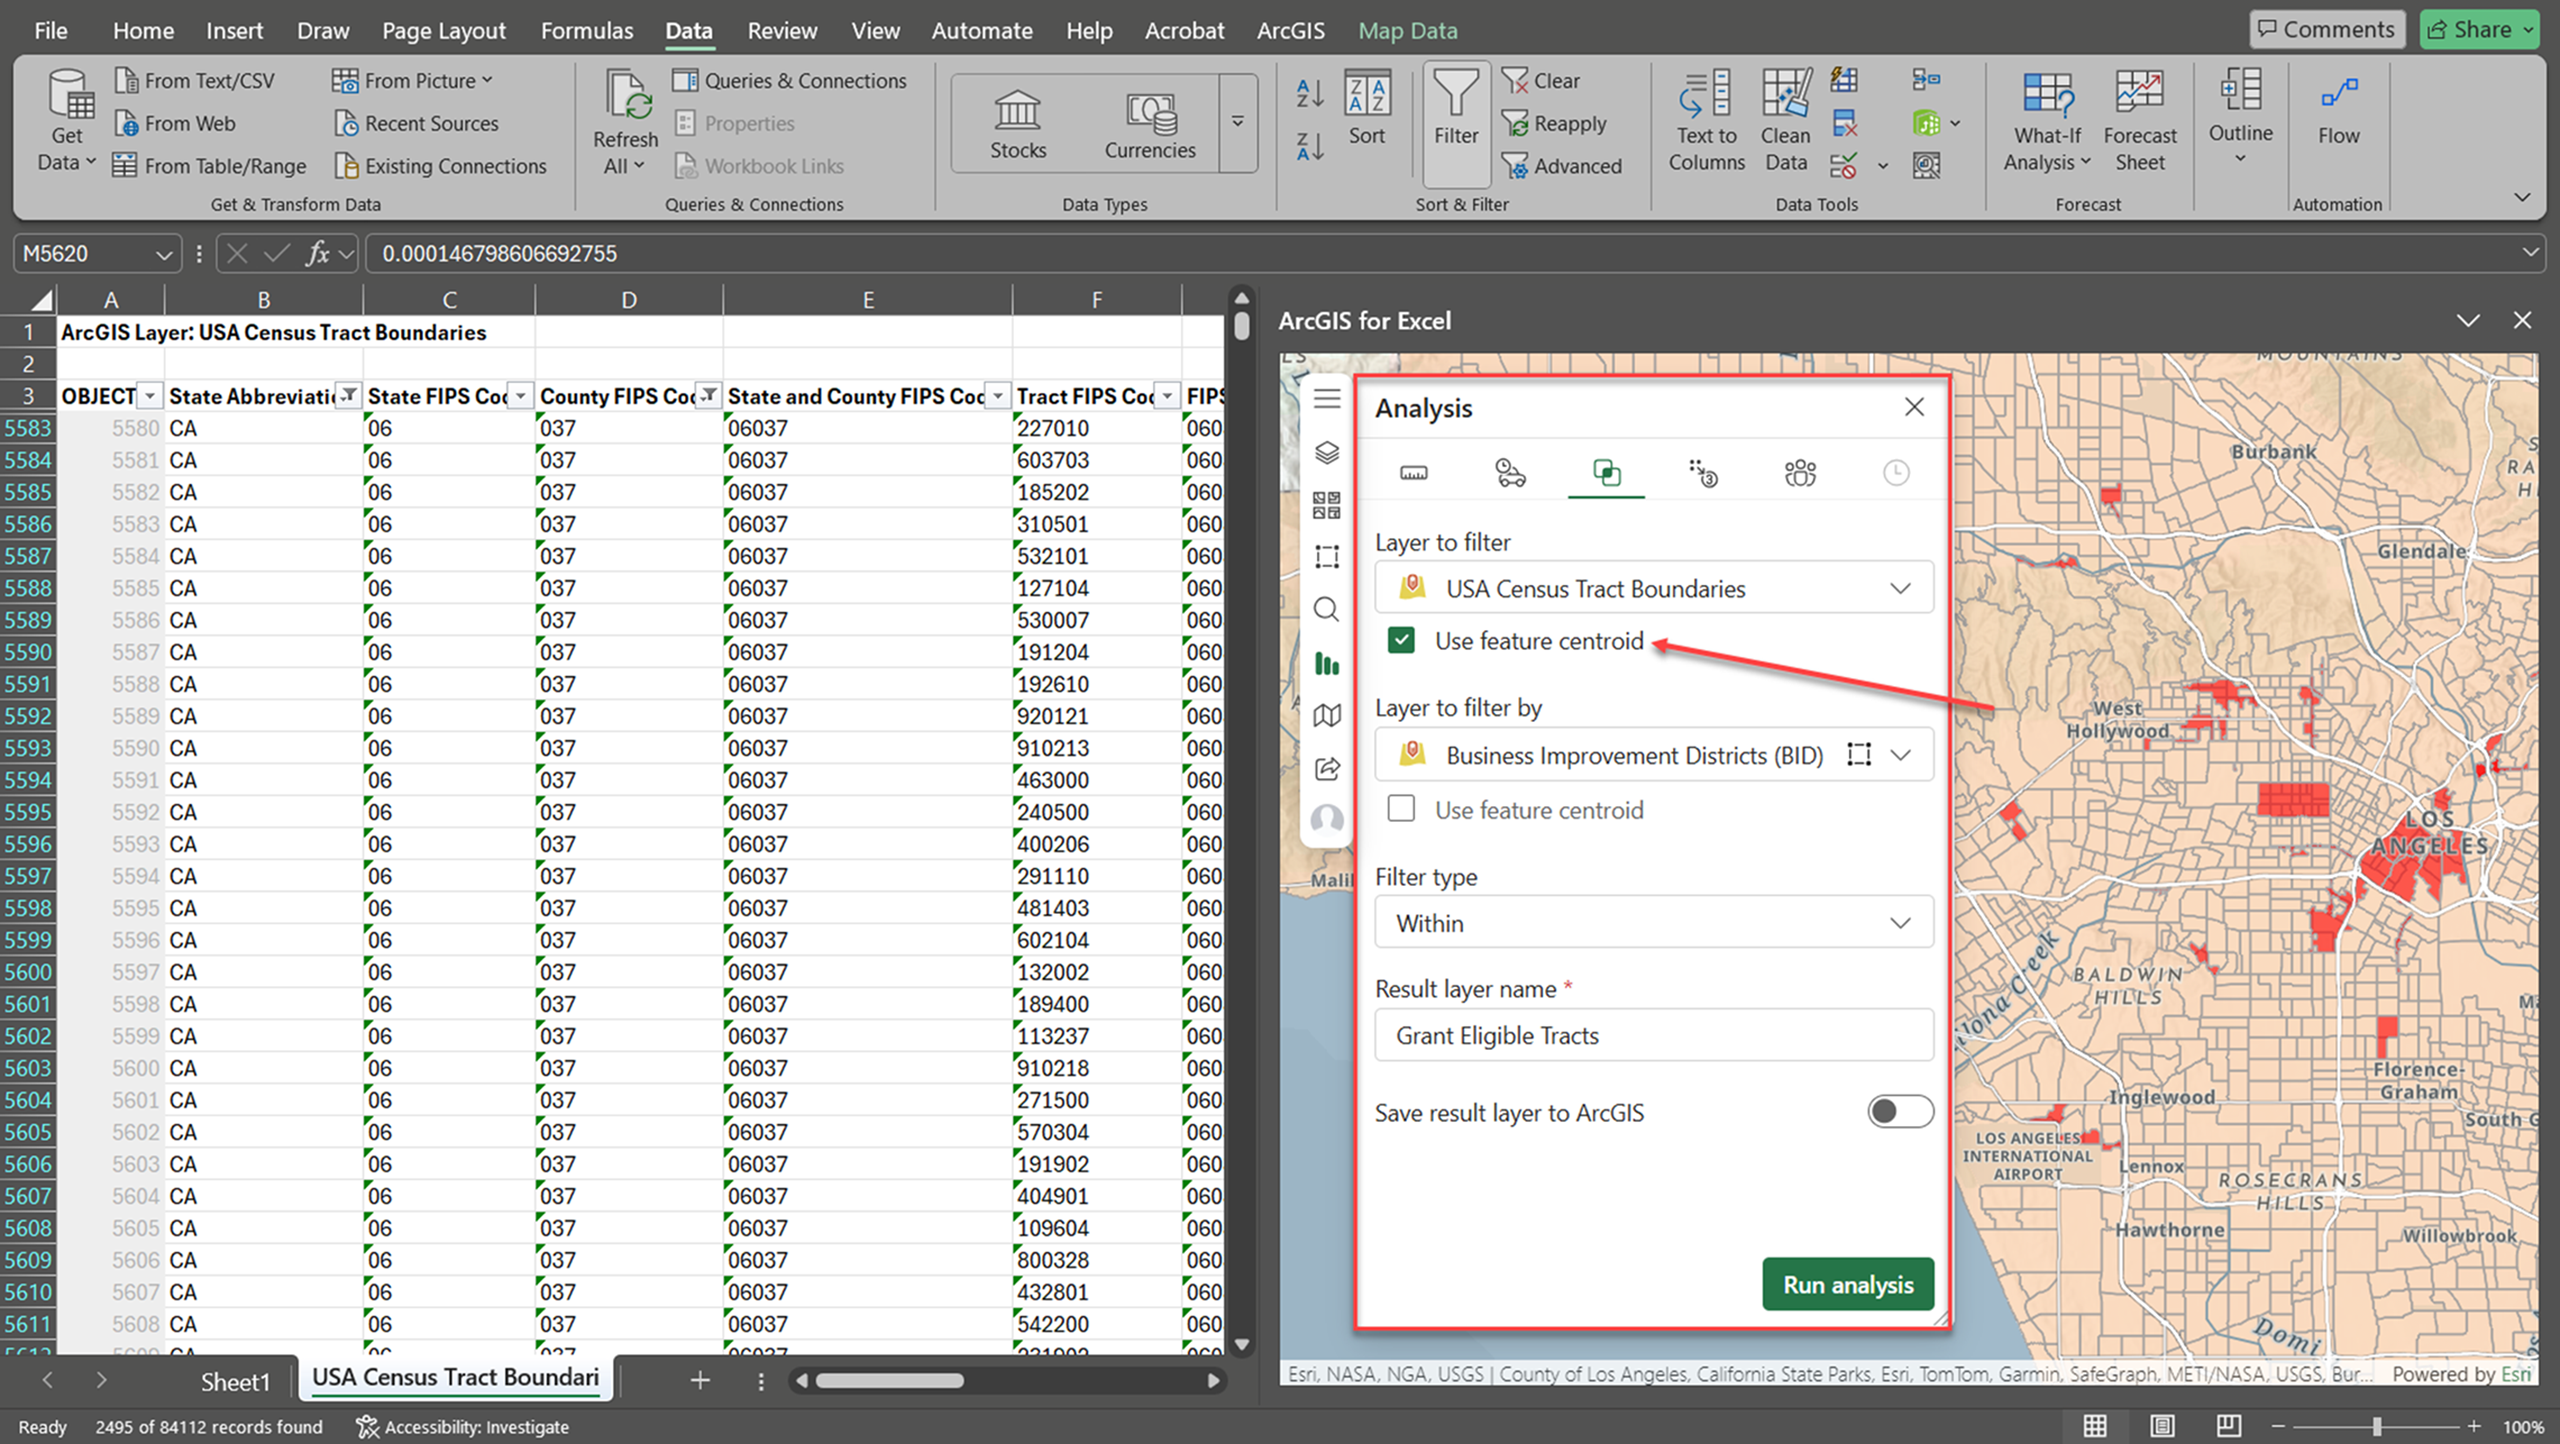This screenshot has height=1444, width=2560.
Task: Click the Text to Columns icon
Action: pos(1706,120)
